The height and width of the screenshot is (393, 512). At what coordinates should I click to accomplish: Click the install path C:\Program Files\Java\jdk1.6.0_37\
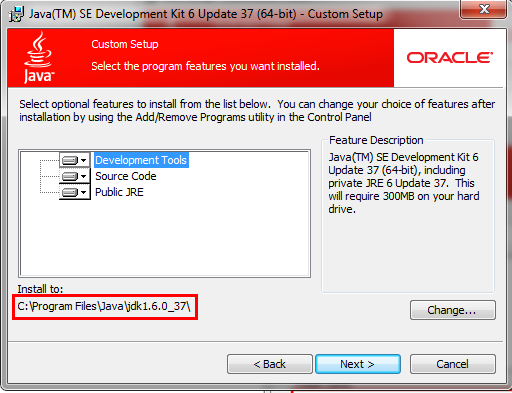click(104, 306)
